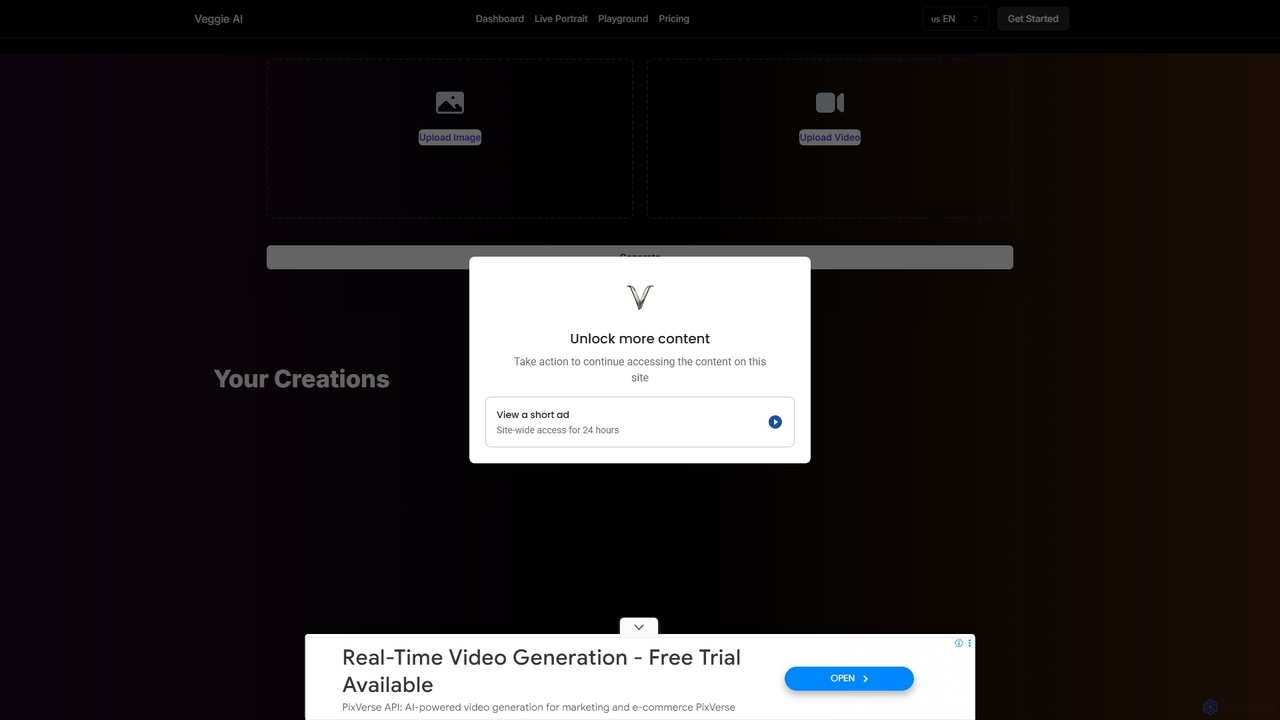The width and height of the screenshot is (1280, 720).
Task: Select the View a short ad option
Action: pyautogui.click(x=640, y=422)
